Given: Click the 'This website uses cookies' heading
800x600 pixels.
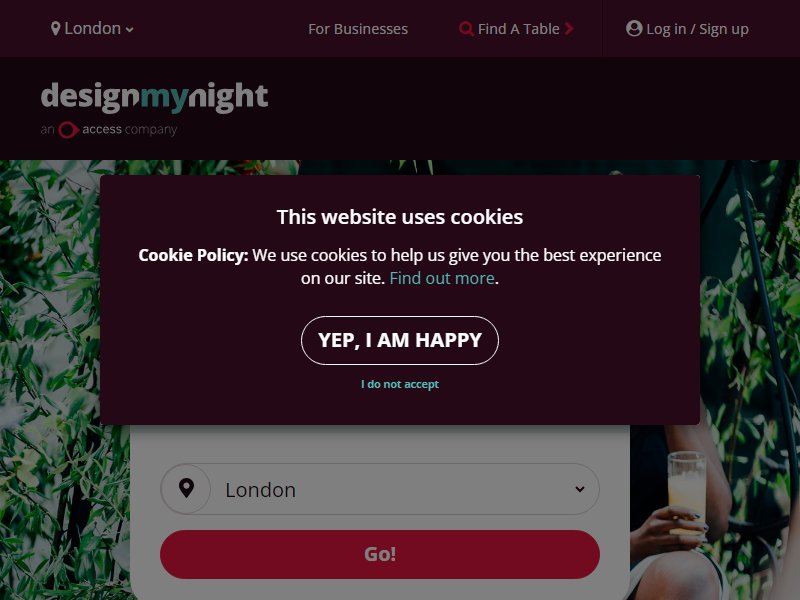Looking at the screenshot, I should click(400, 217).
